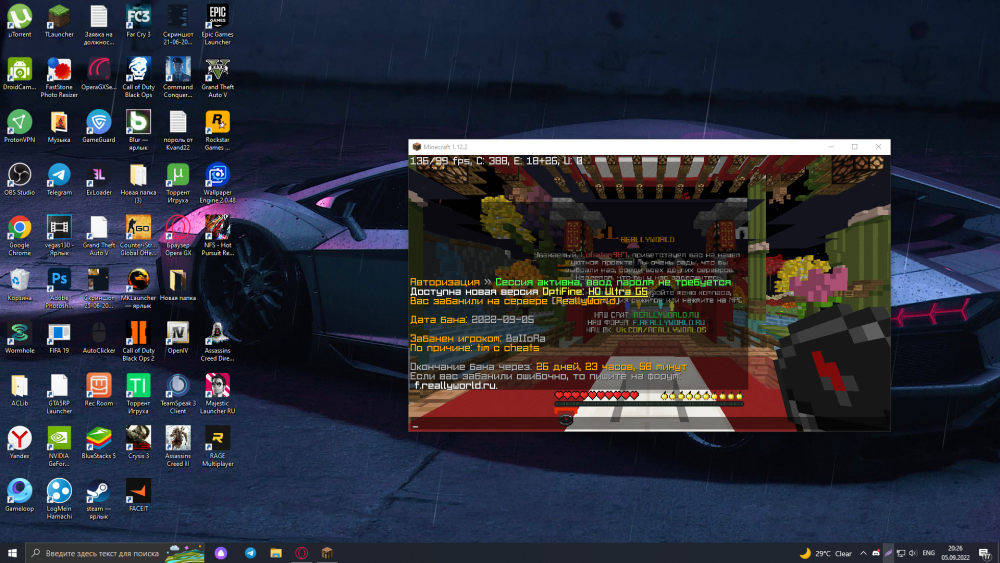
Task: Launch OBS Studio from desktop
Action: click(x=20, y=179)
